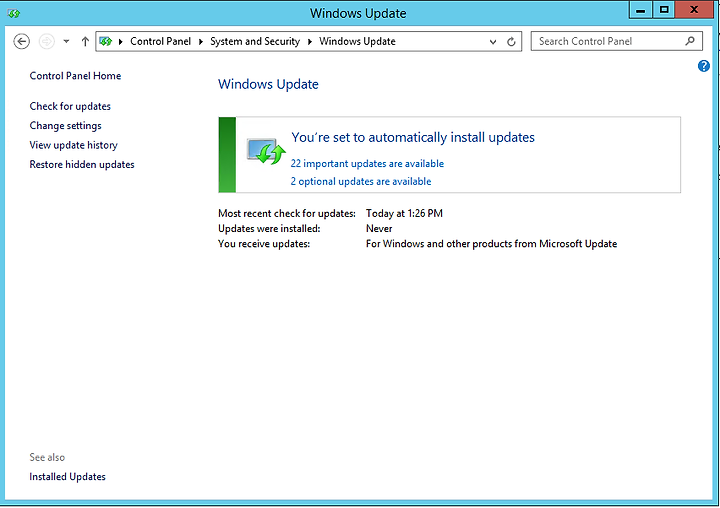720x508 pixels.
Task: Click "You receive updates:" label
Action: 264,244
